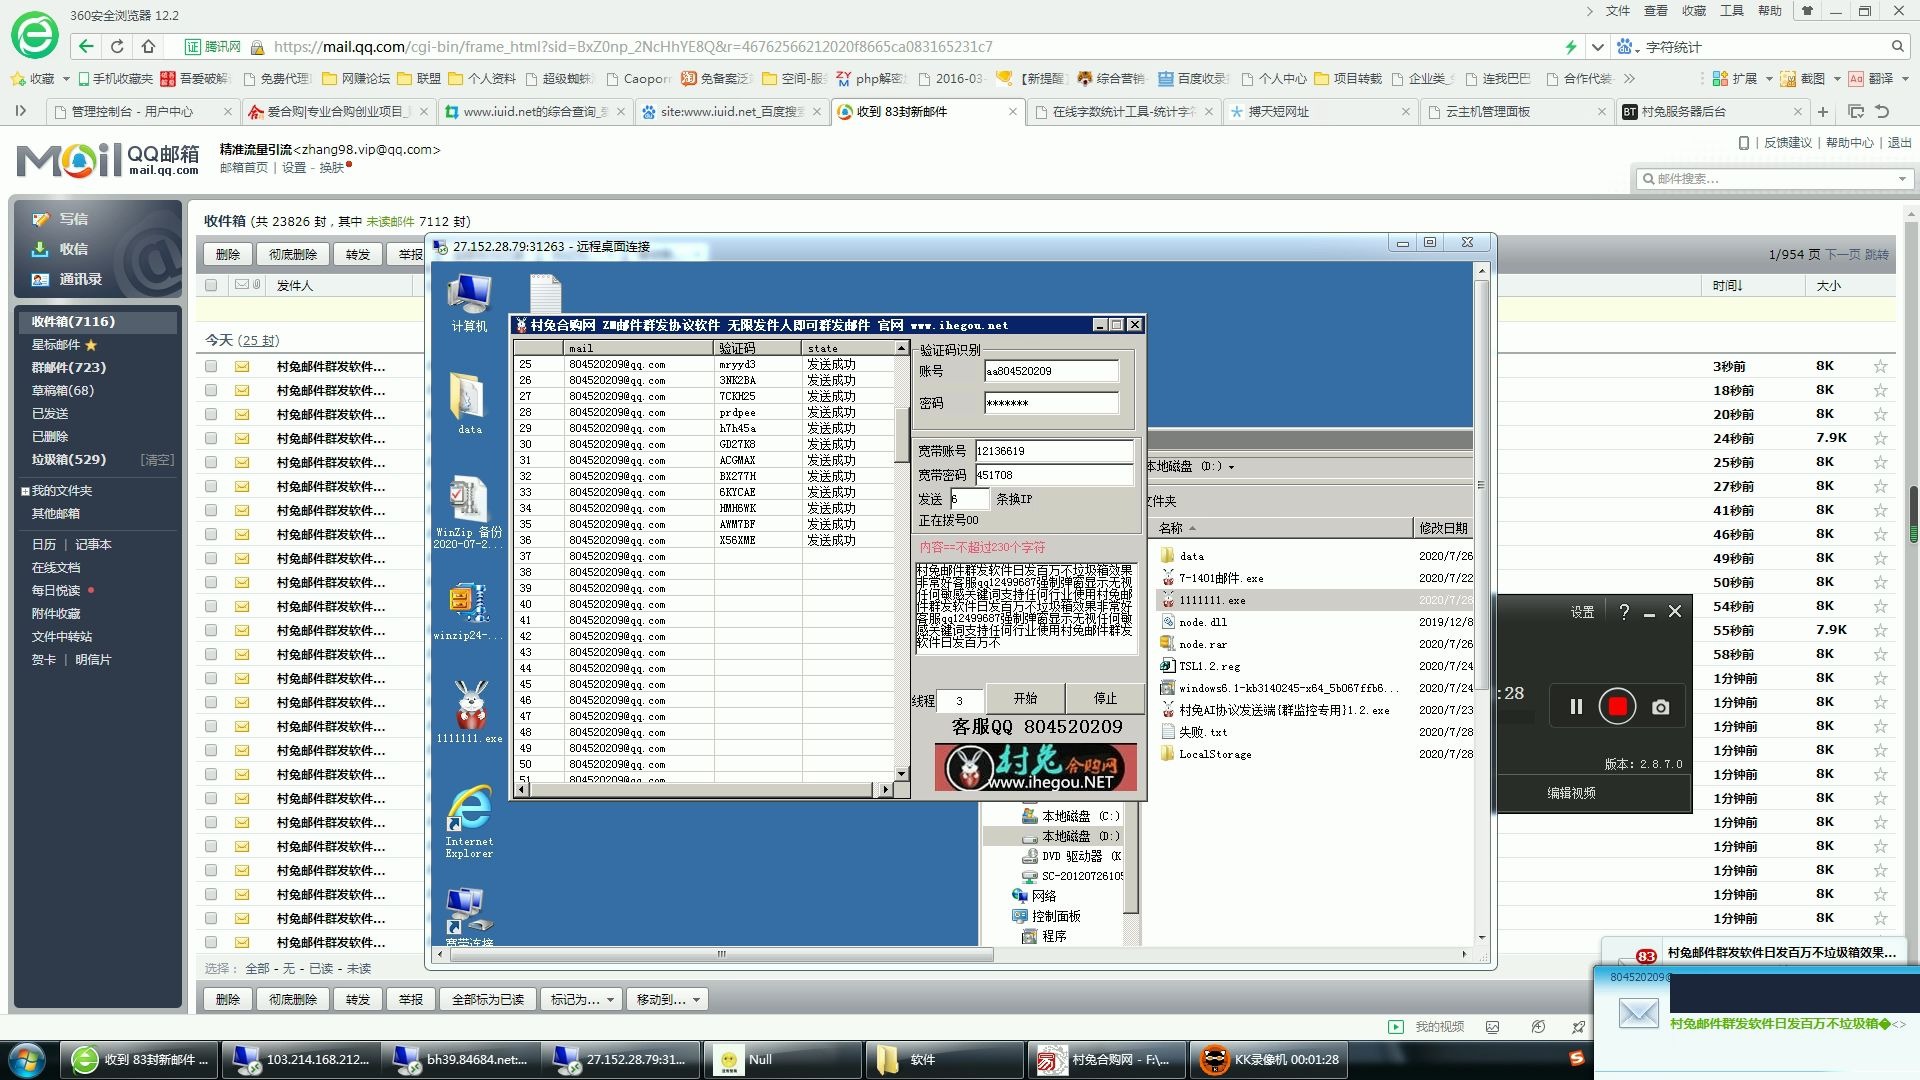This screenshot has height=1080, width=1920.
Task: Sort by 时间 column header
Action: tap(1727, 285)
